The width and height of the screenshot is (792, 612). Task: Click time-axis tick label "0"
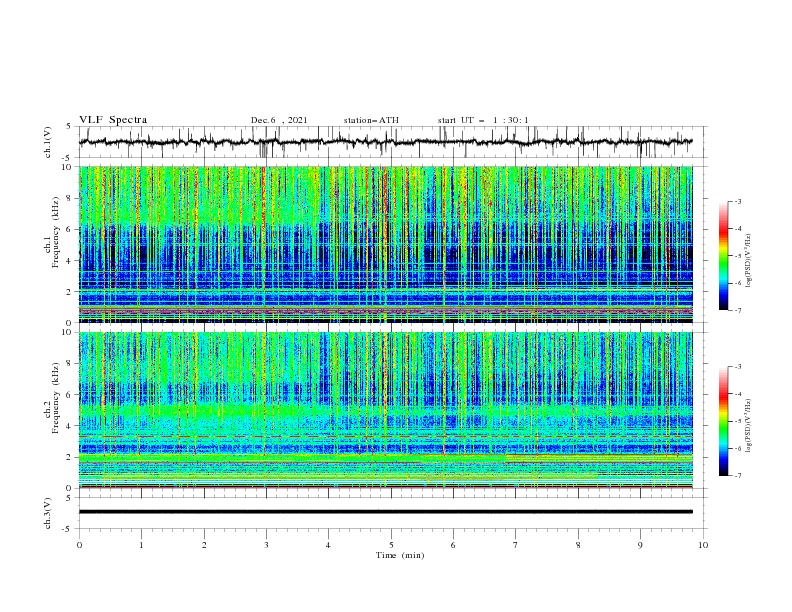coord(79,545)
